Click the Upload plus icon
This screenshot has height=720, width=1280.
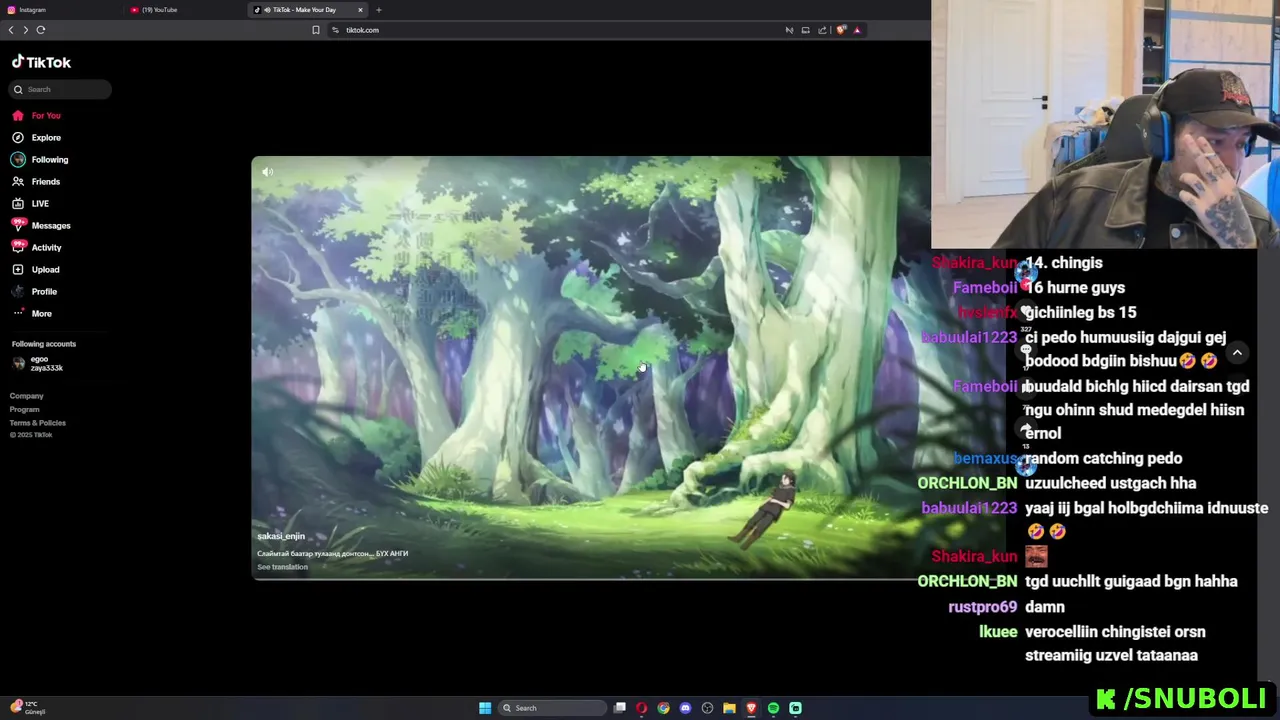pos(18,270)
